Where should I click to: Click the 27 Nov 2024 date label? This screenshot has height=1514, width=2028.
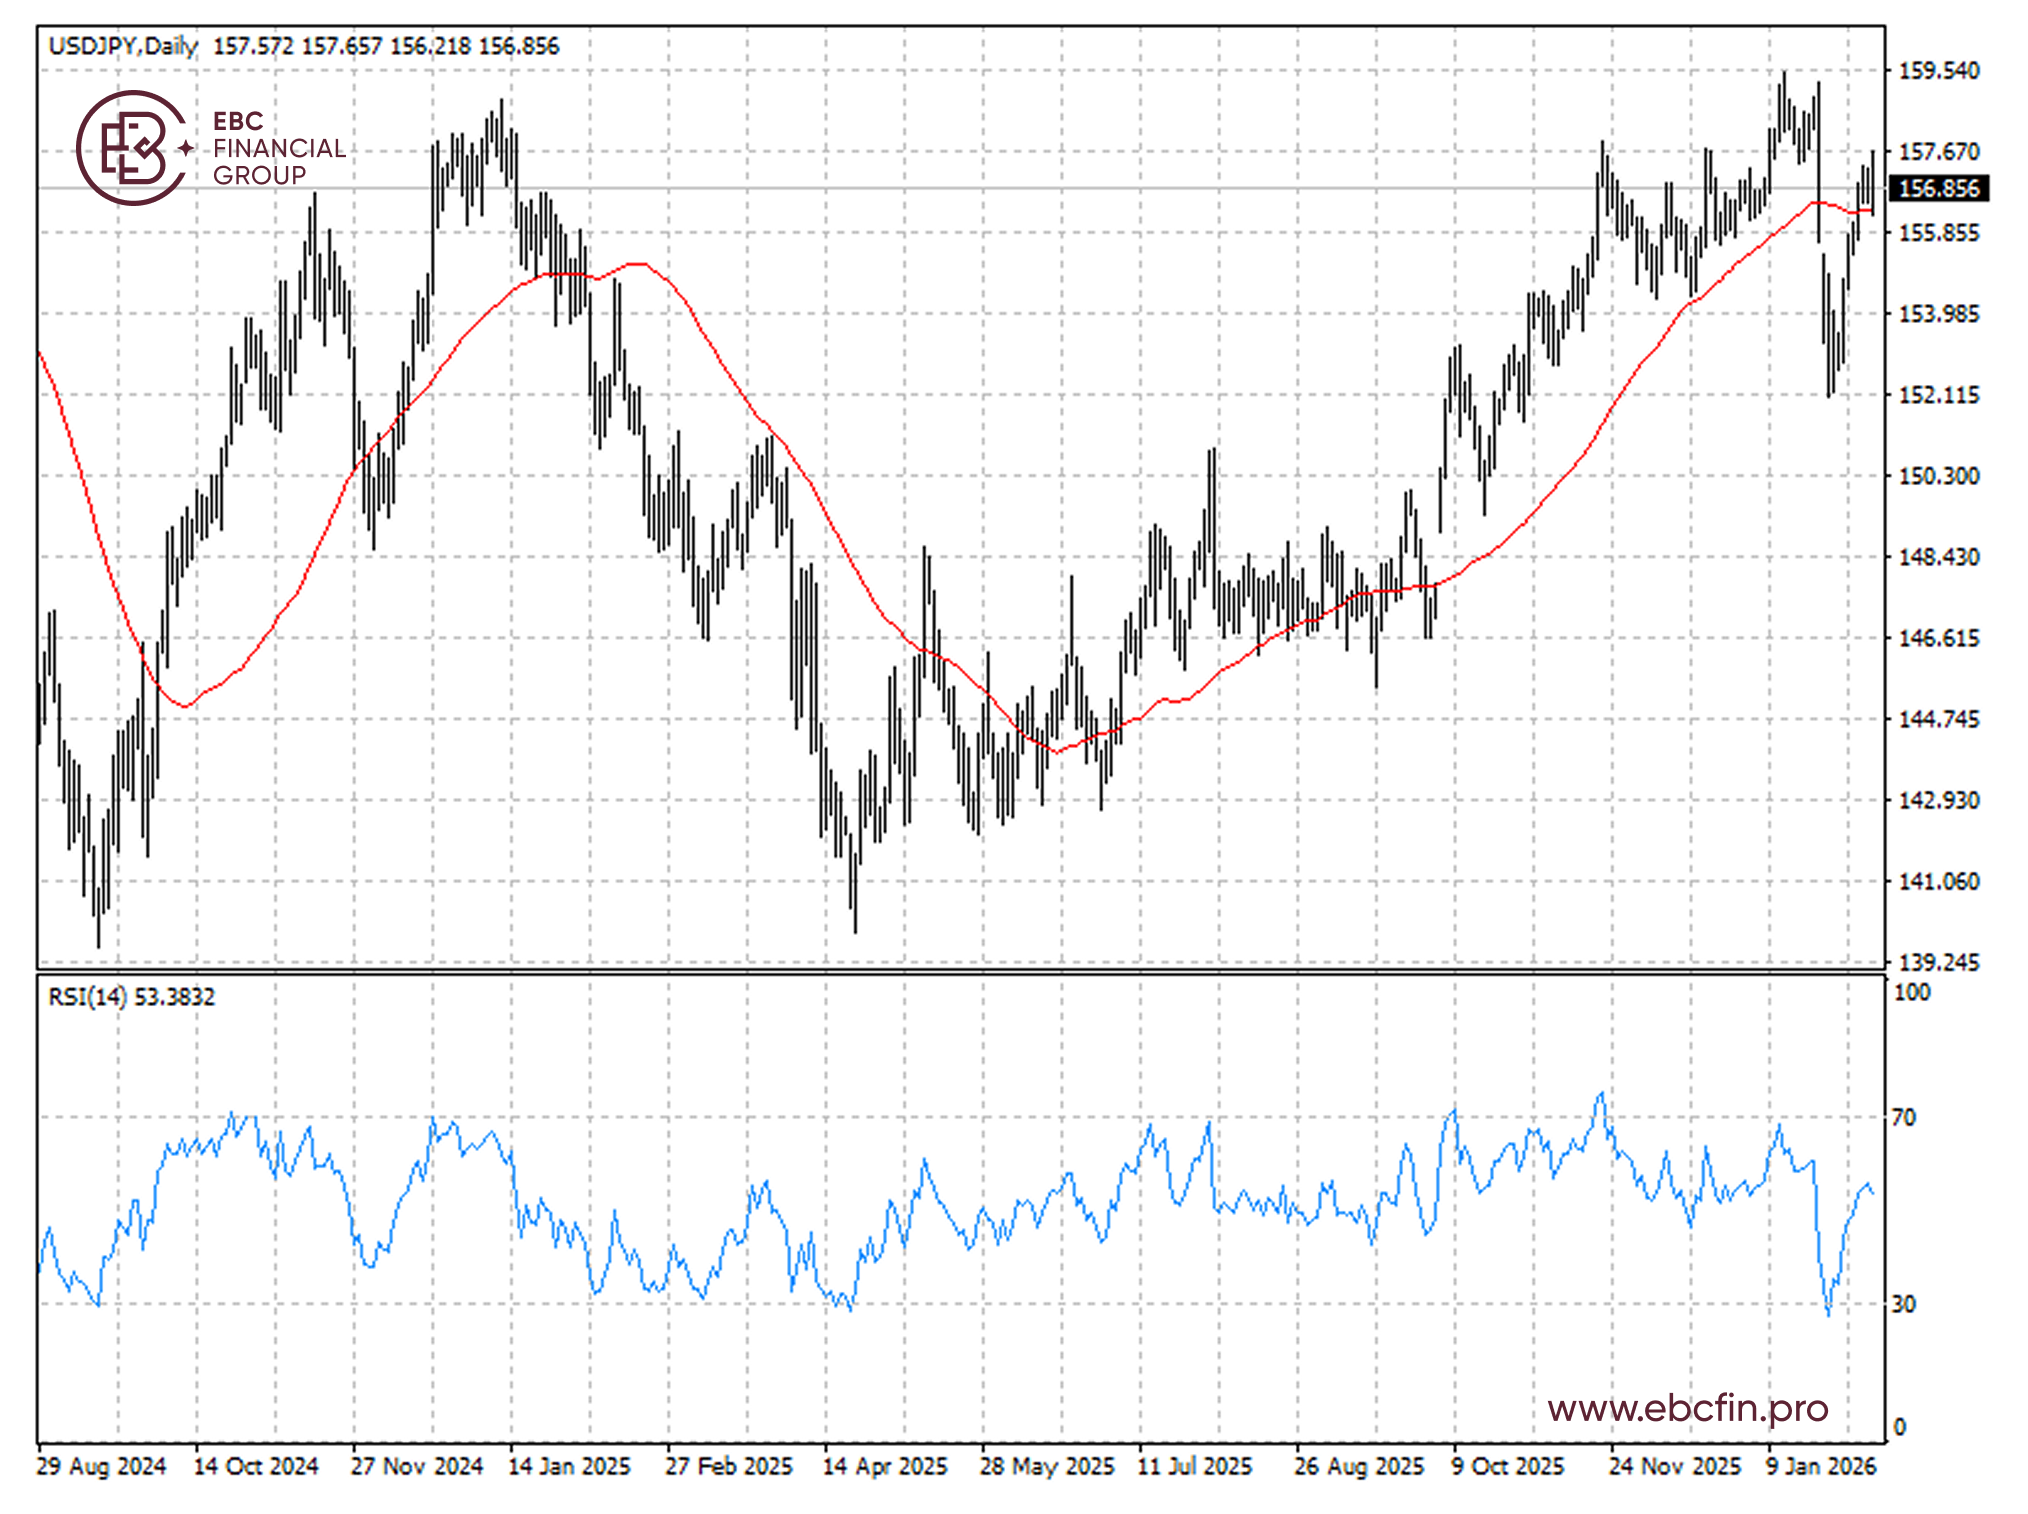pos(416,1466)
